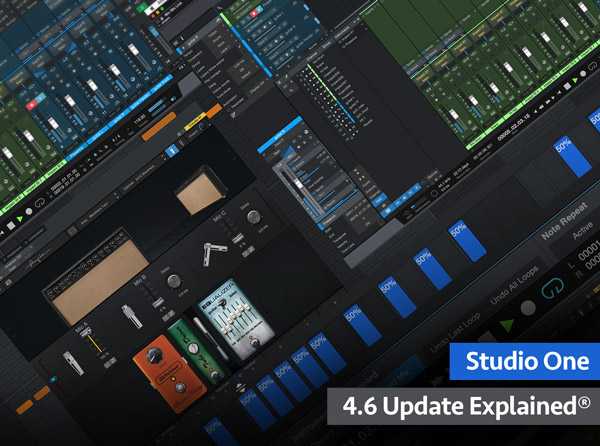Adjust the Mic A yellow level fader
Image resolution: width=600 pixels, height=446 pixels.
[92, 340]
